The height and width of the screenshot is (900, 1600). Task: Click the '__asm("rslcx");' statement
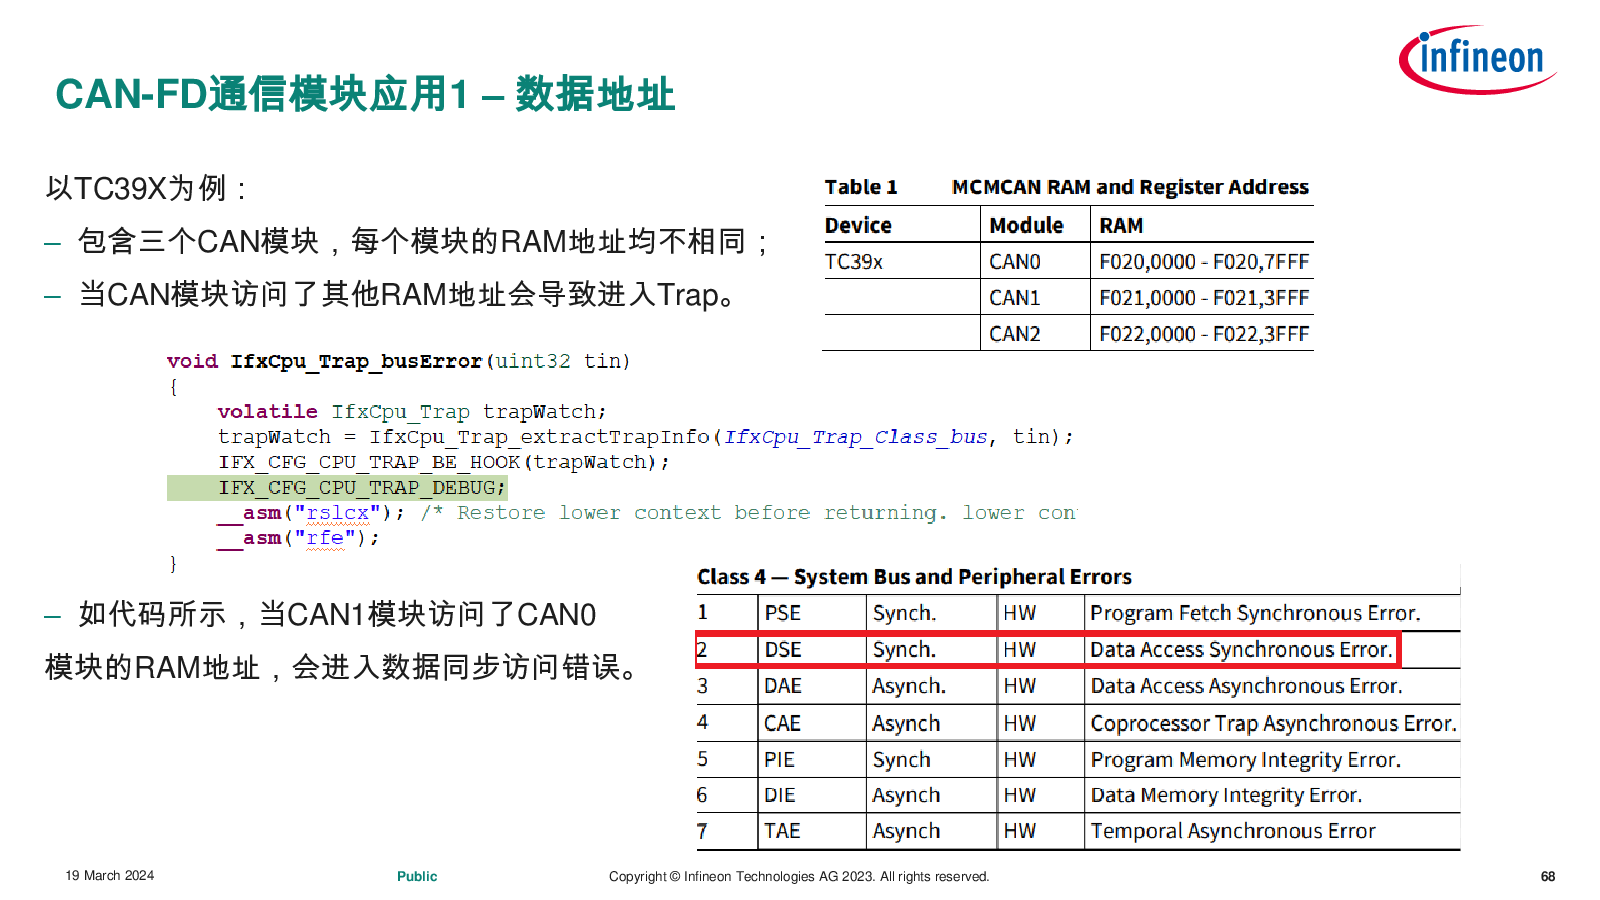tap(311, 513)
